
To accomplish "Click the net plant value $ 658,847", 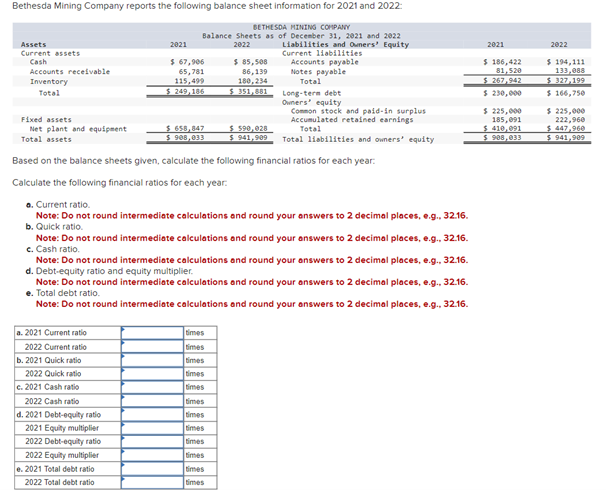I will click(x=185, y=128).
